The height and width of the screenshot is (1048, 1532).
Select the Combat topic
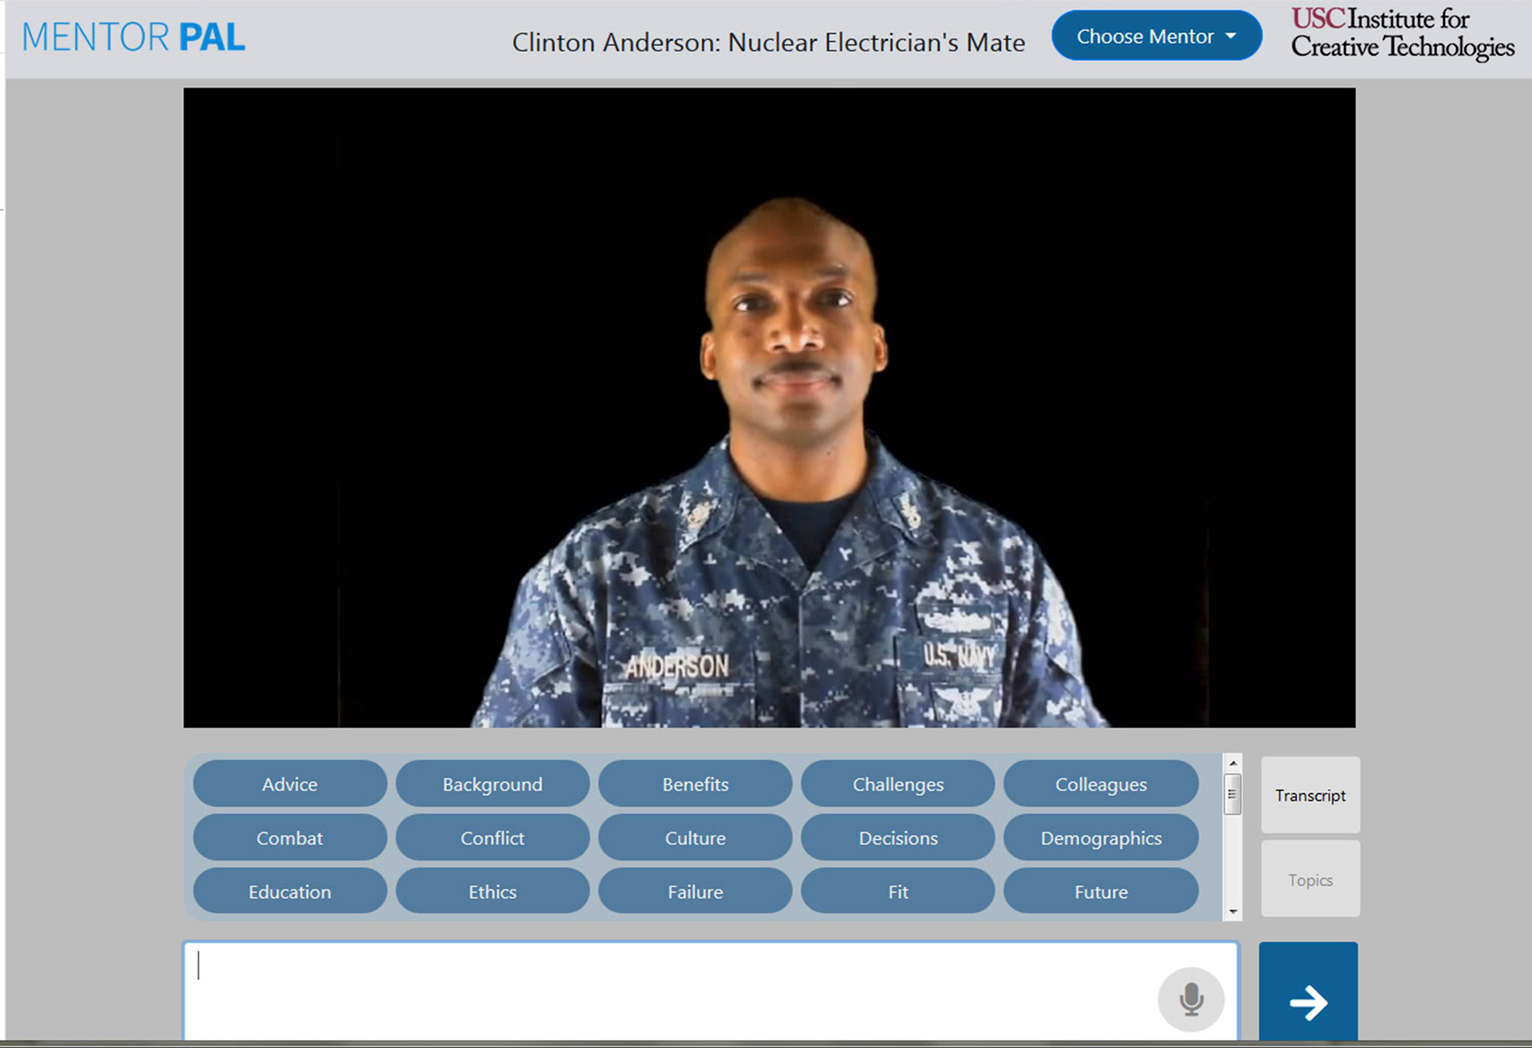[x=289, y=838]
